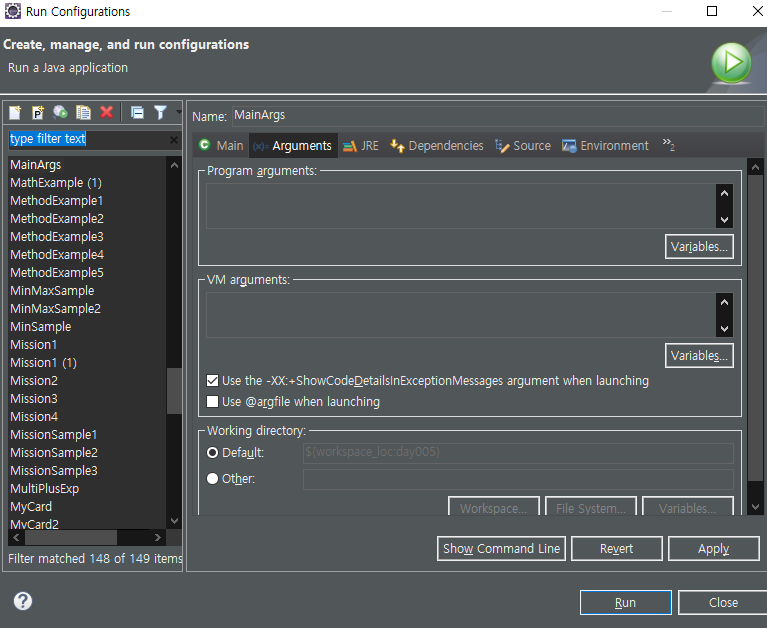Click the Close button

tap(723, 603)
